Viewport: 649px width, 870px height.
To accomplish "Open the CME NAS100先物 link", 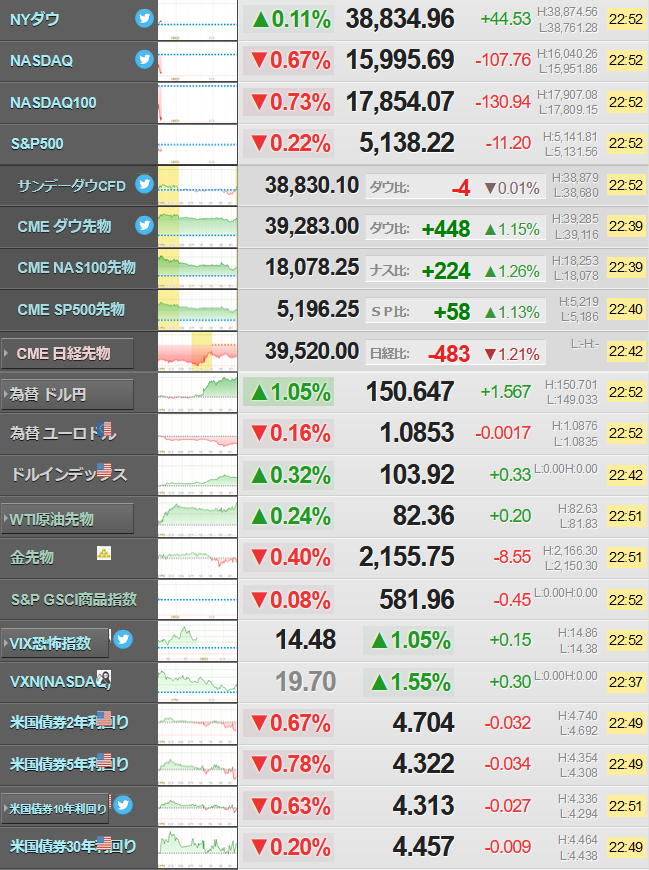I will 77,267.
